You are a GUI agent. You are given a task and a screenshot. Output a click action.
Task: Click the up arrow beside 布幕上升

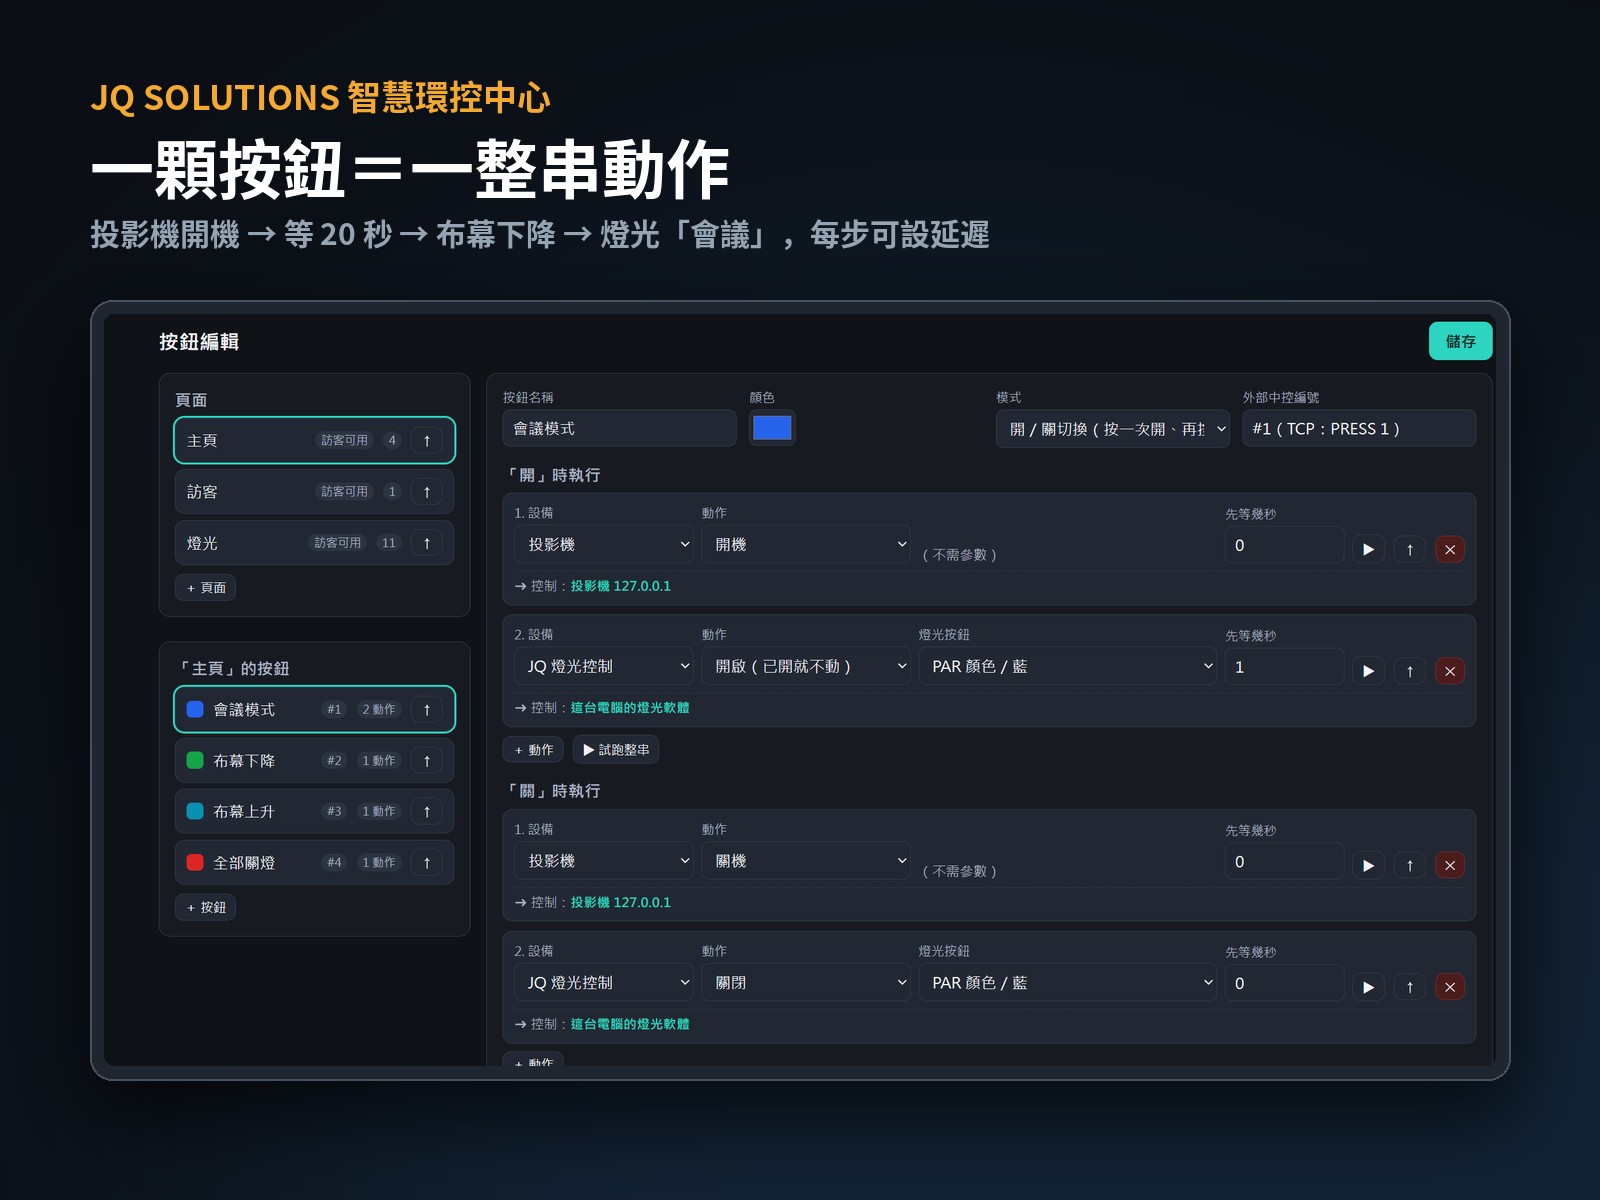(427, 811)
